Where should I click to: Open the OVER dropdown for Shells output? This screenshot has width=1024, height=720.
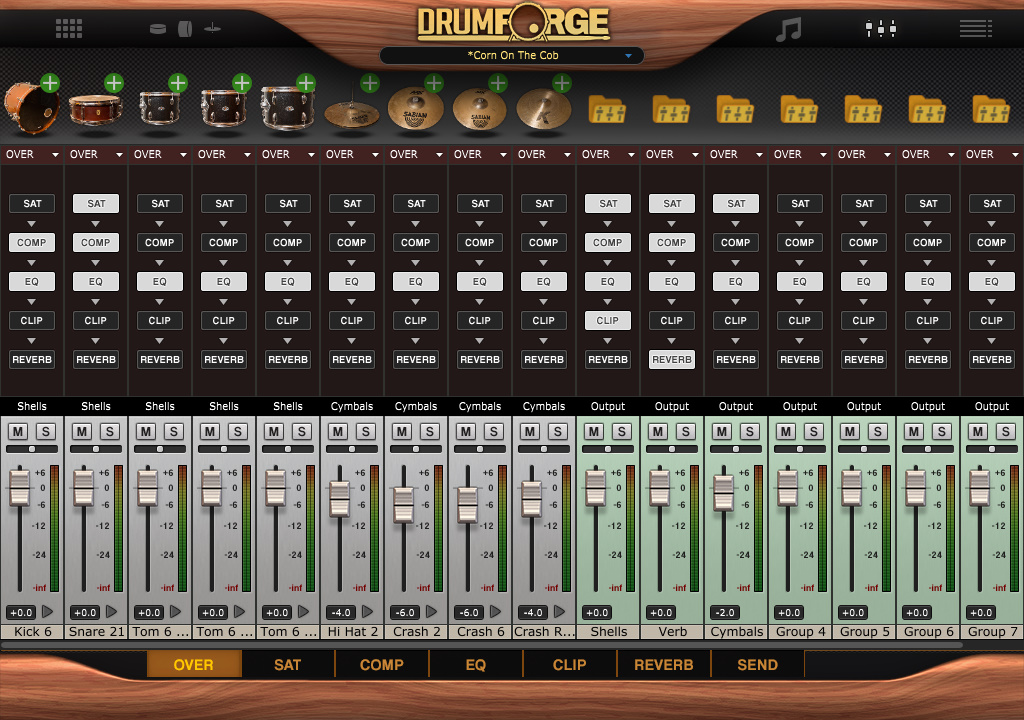tap(608, 155)
